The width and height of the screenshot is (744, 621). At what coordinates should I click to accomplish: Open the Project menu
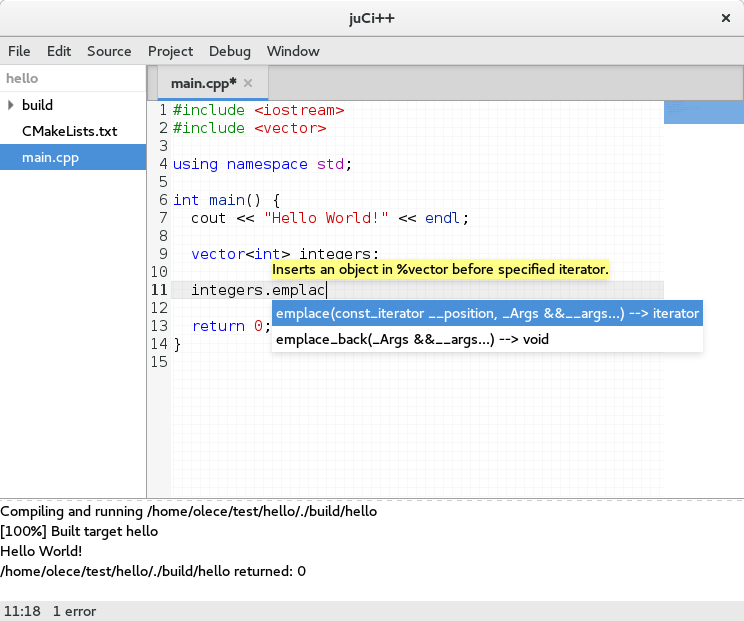tap(170, 51)
